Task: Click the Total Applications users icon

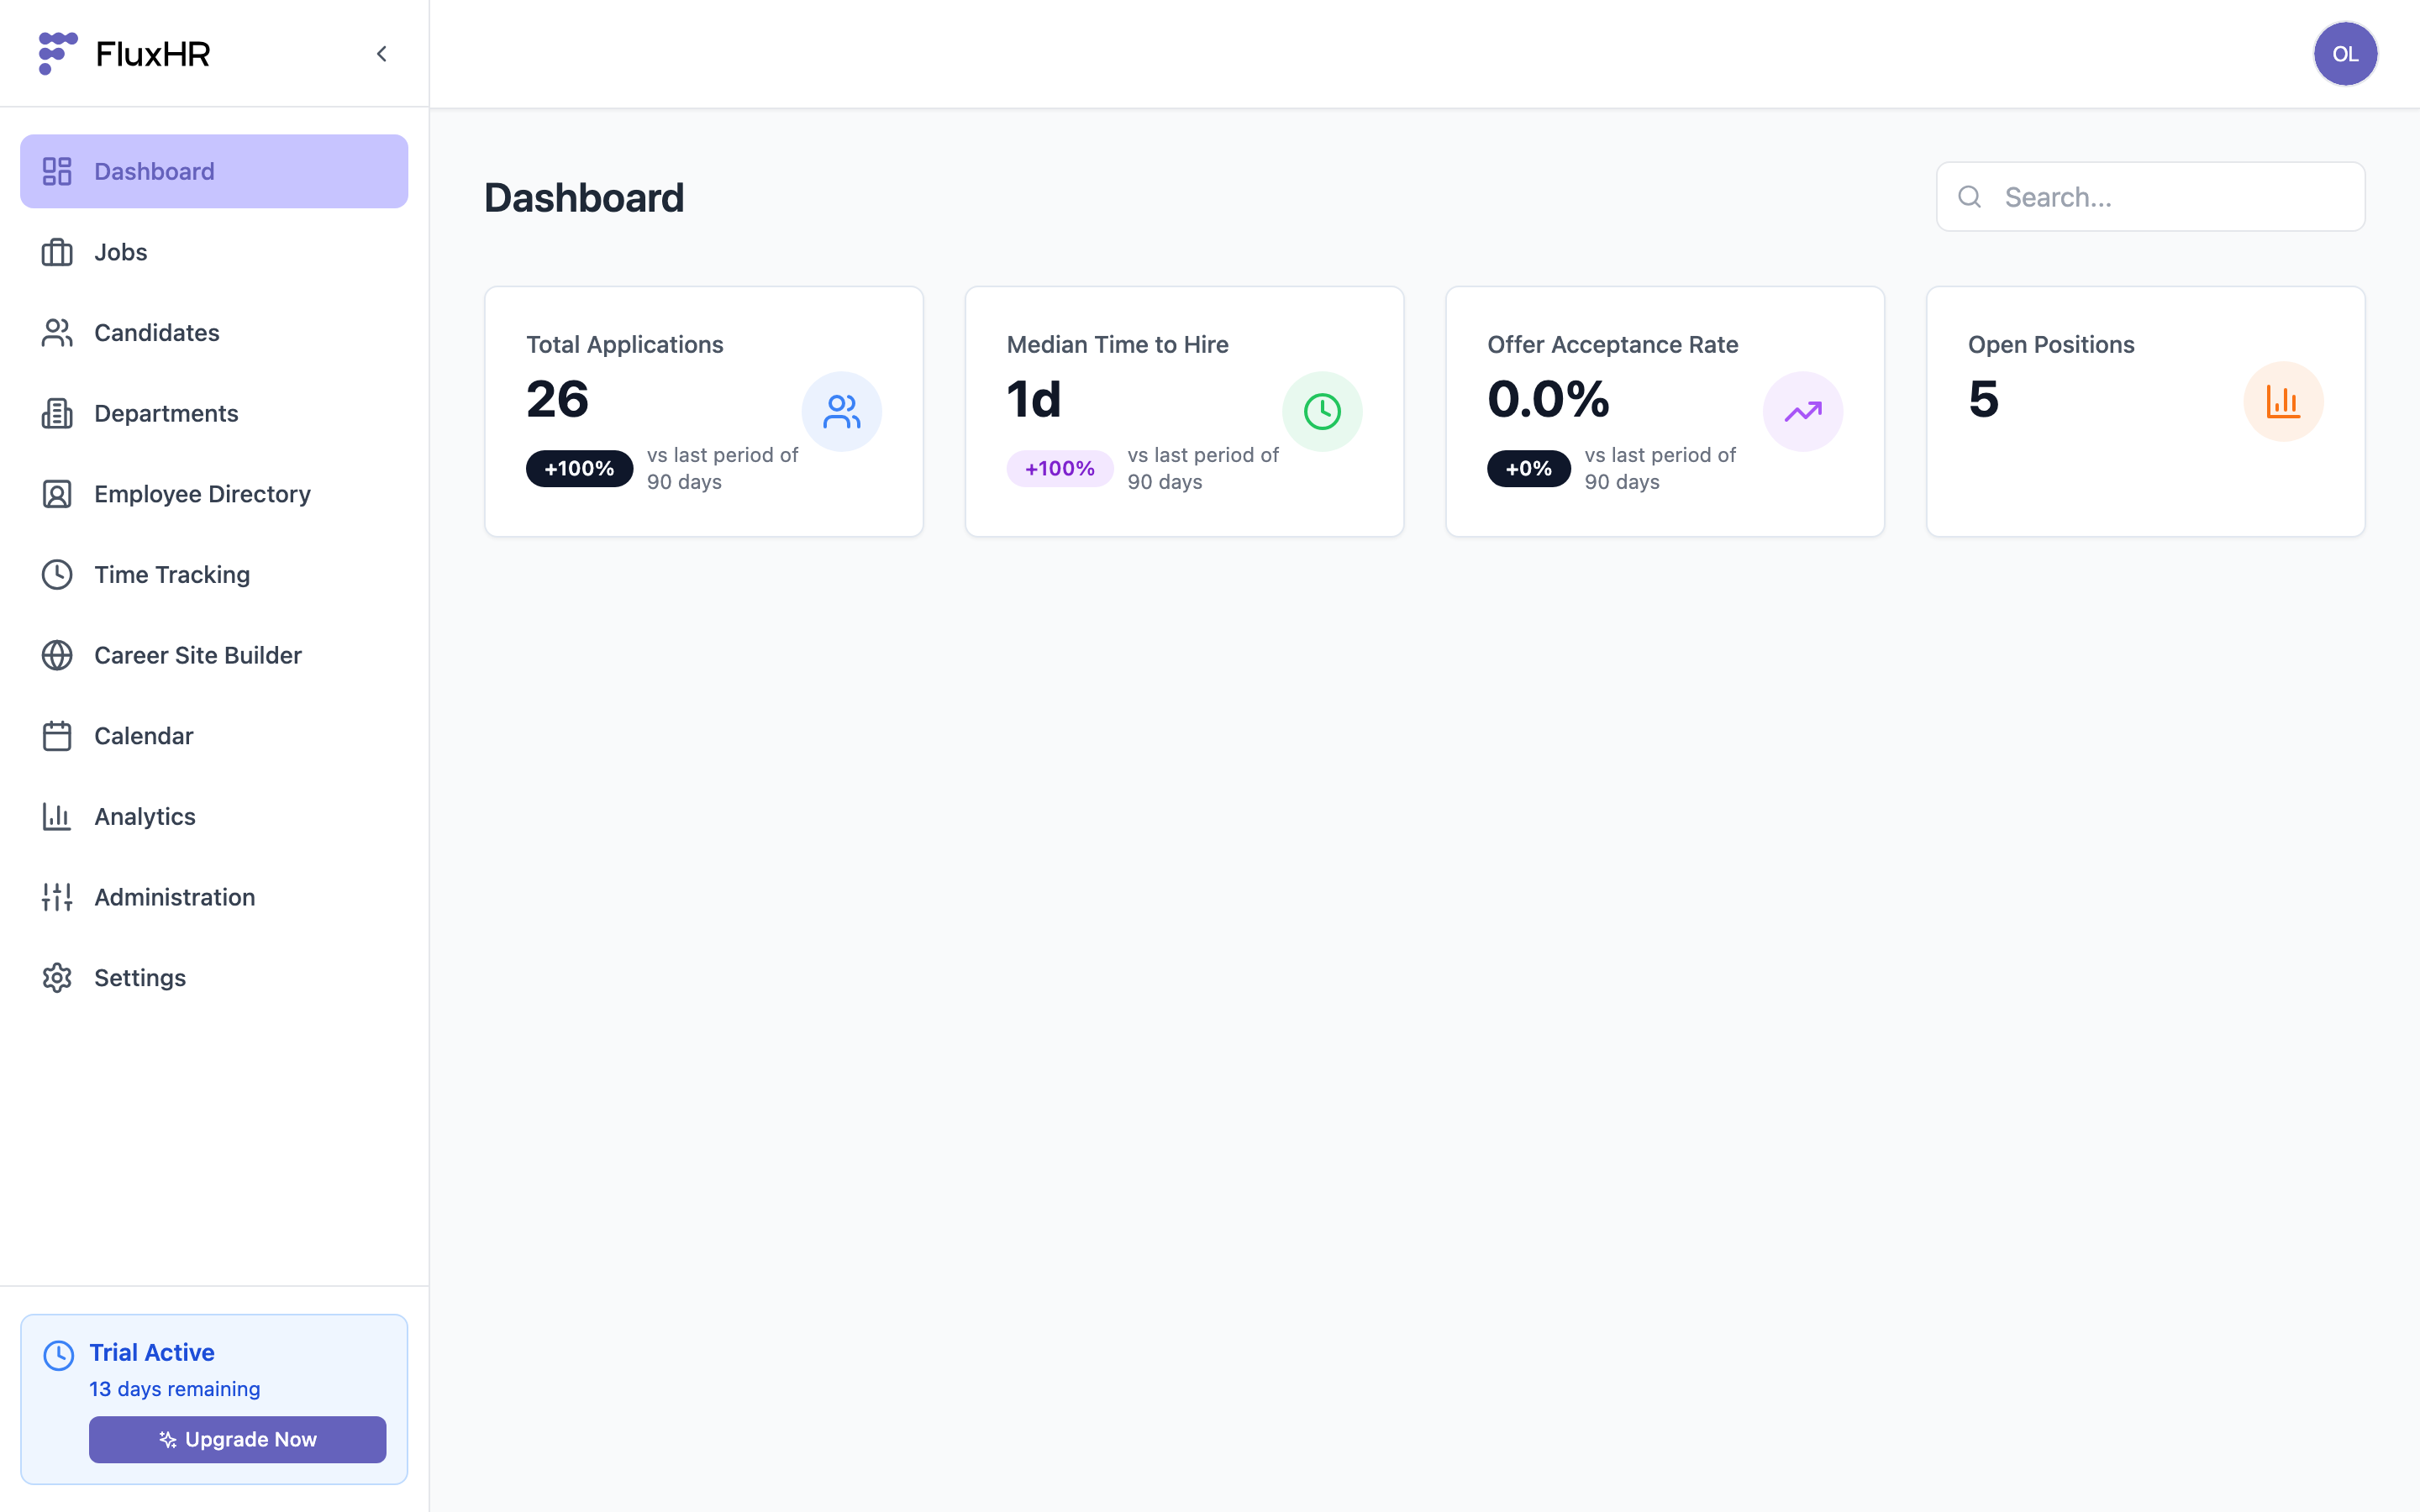Action: (x=841, y=411)
